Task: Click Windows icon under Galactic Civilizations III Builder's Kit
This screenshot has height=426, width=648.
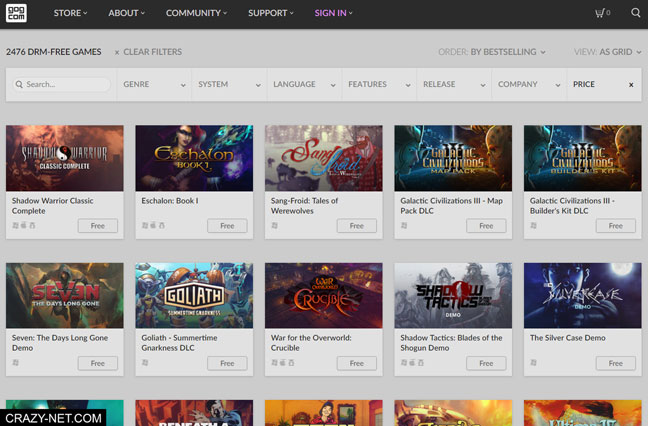Action: 534,225
